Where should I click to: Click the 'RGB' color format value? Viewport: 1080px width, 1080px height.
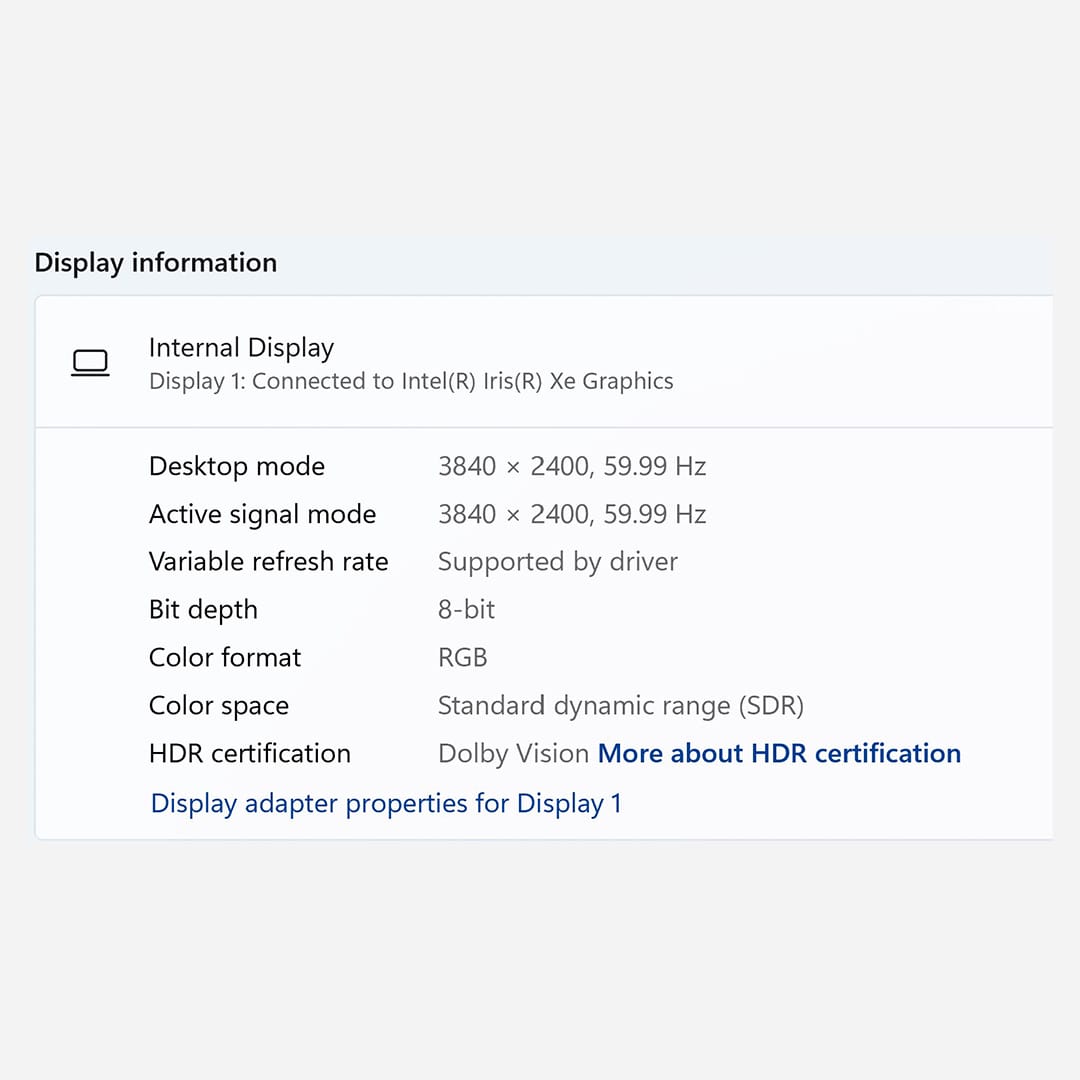(x=462, y=657)
